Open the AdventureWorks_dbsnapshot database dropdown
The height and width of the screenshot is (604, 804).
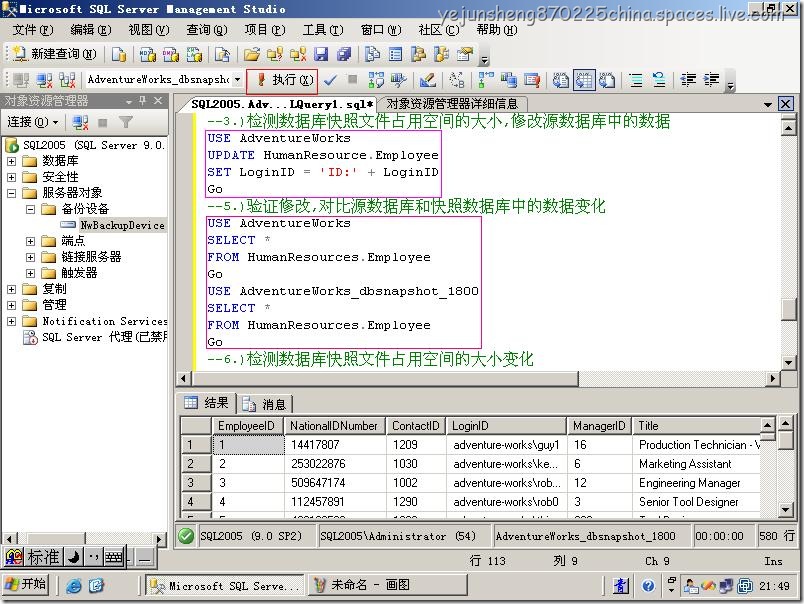tap(237, 79)
